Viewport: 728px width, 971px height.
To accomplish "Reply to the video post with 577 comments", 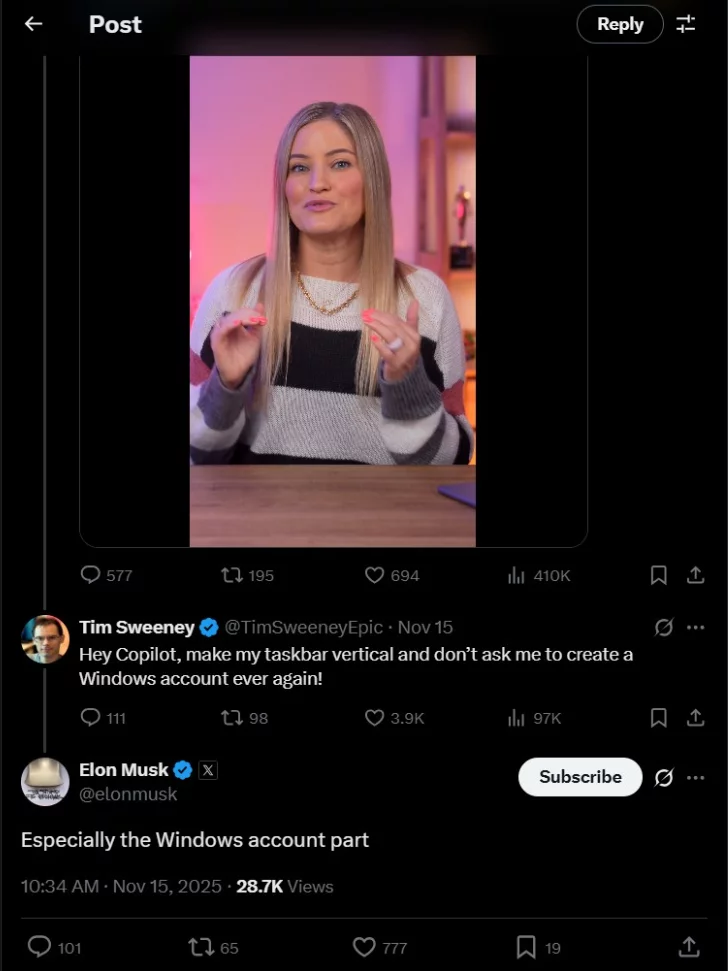I will coord(91,575).
